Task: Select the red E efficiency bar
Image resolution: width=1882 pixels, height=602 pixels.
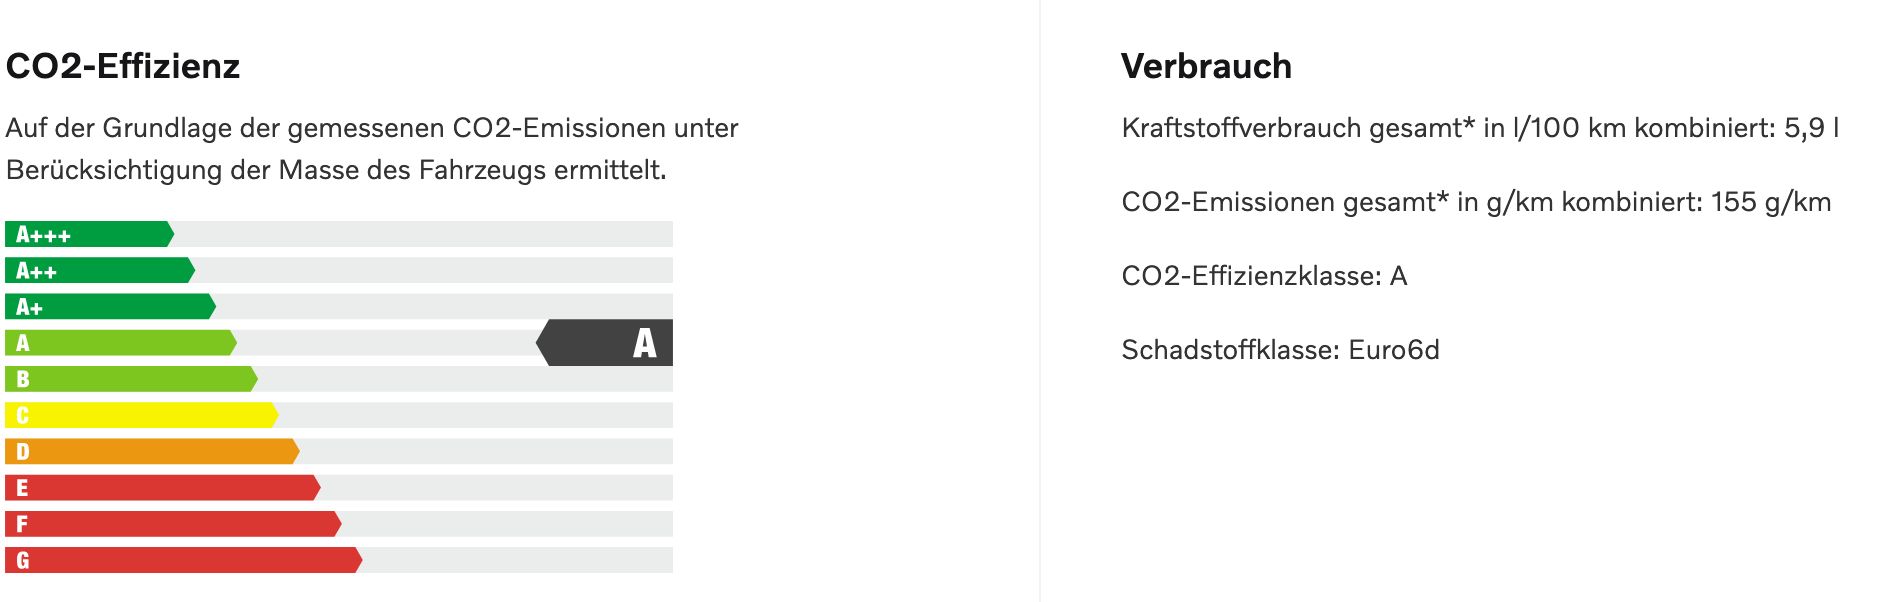Action: 162,488
